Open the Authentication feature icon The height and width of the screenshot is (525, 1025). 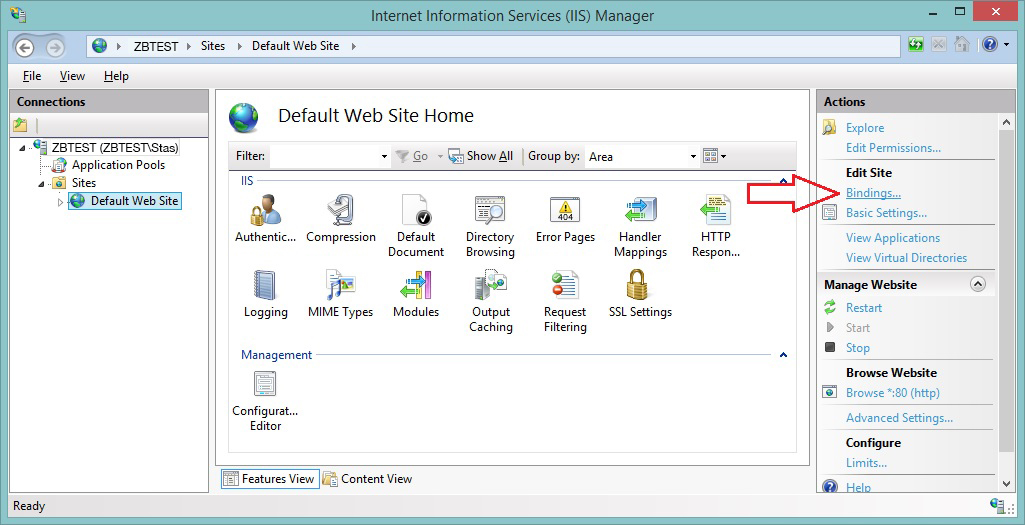pos(265,211)
